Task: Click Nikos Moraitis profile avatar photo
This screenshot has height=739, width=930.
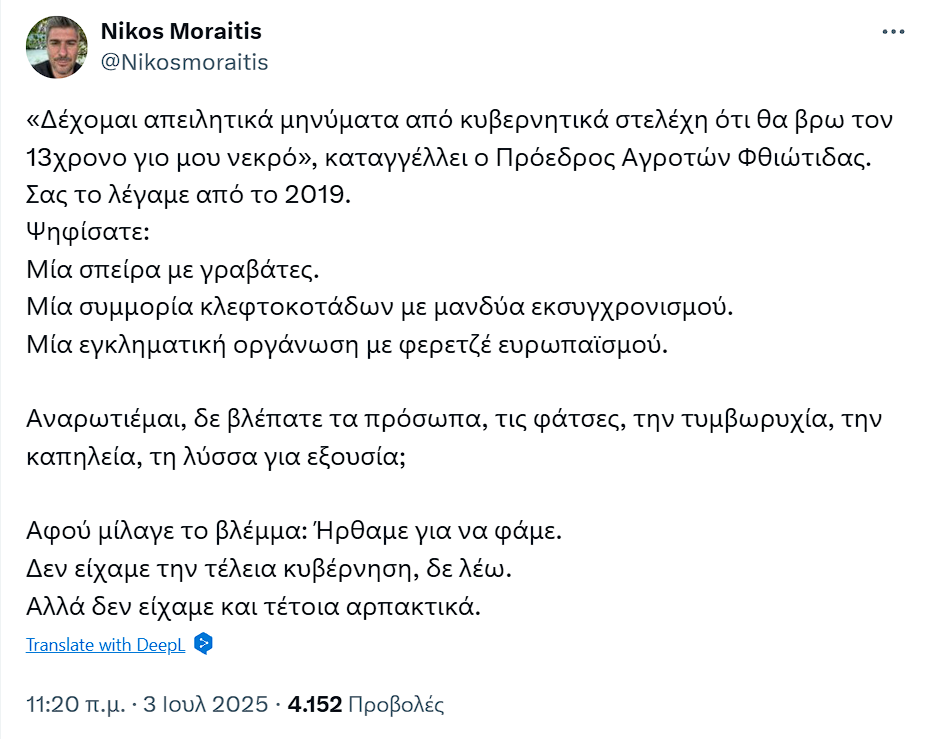Action: [x=57, y=47]
